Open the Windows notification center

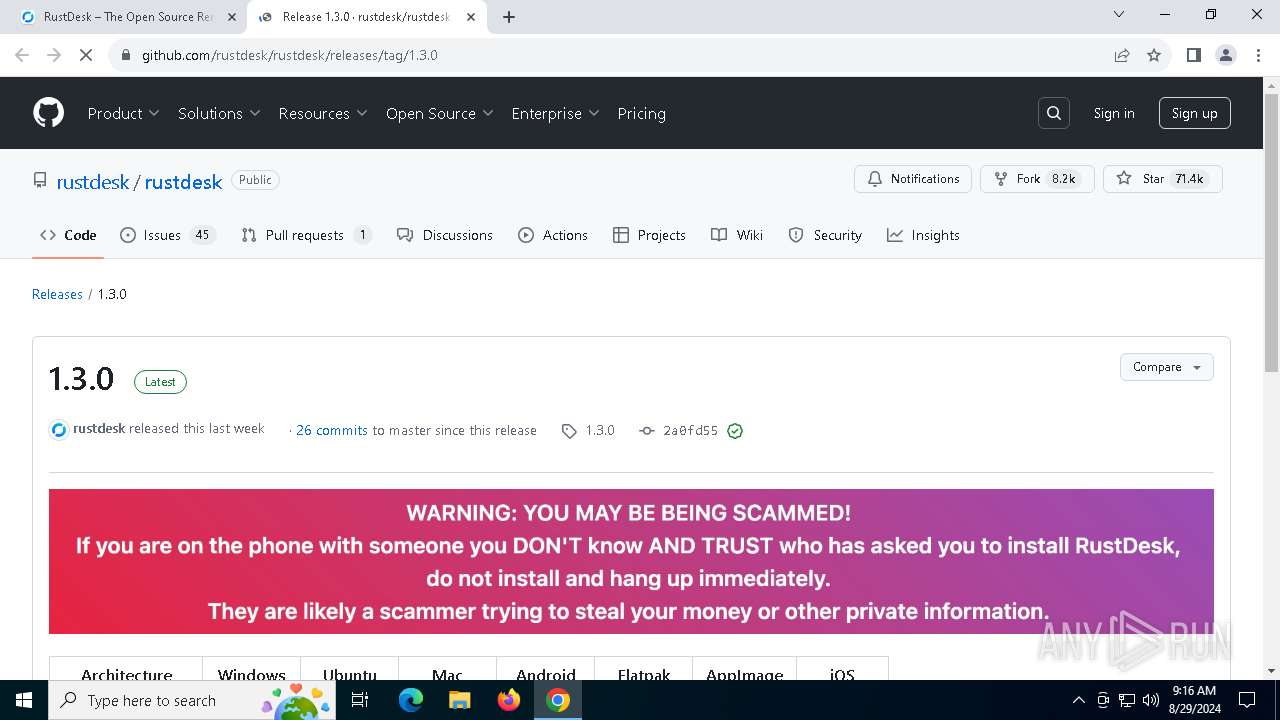pos(1247,700)
